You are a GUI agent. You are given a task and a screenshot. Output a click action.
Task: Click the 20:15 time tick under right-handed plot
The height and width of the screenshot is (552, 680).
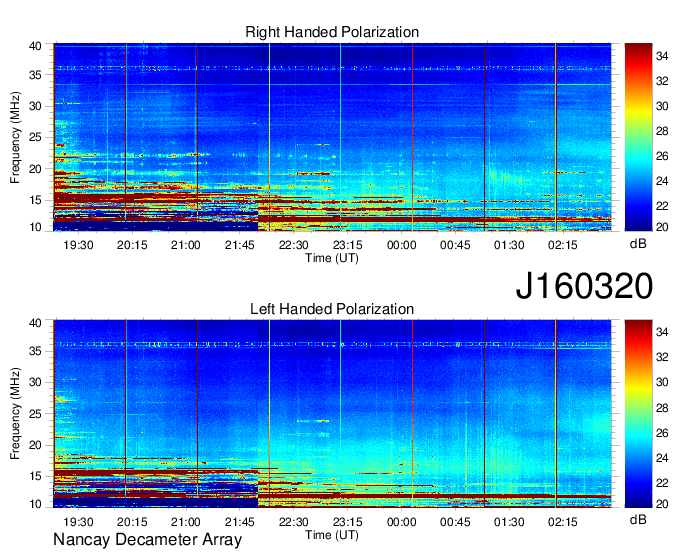point(132,245)
